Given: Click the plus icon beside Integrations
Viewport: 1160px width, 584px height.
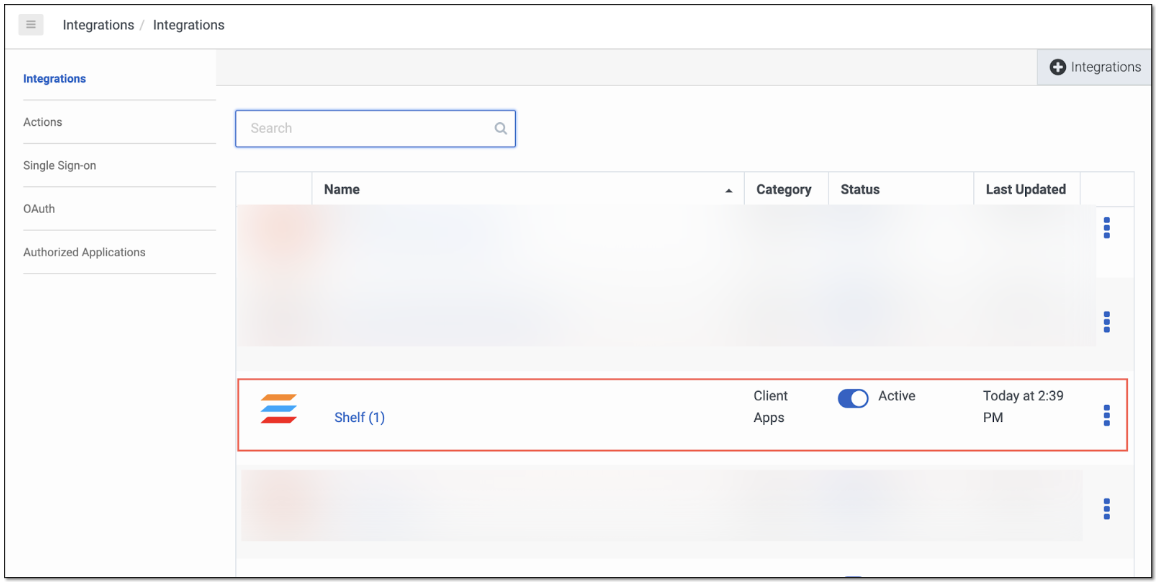Looking at the screenshot, I should point(1058,67).
